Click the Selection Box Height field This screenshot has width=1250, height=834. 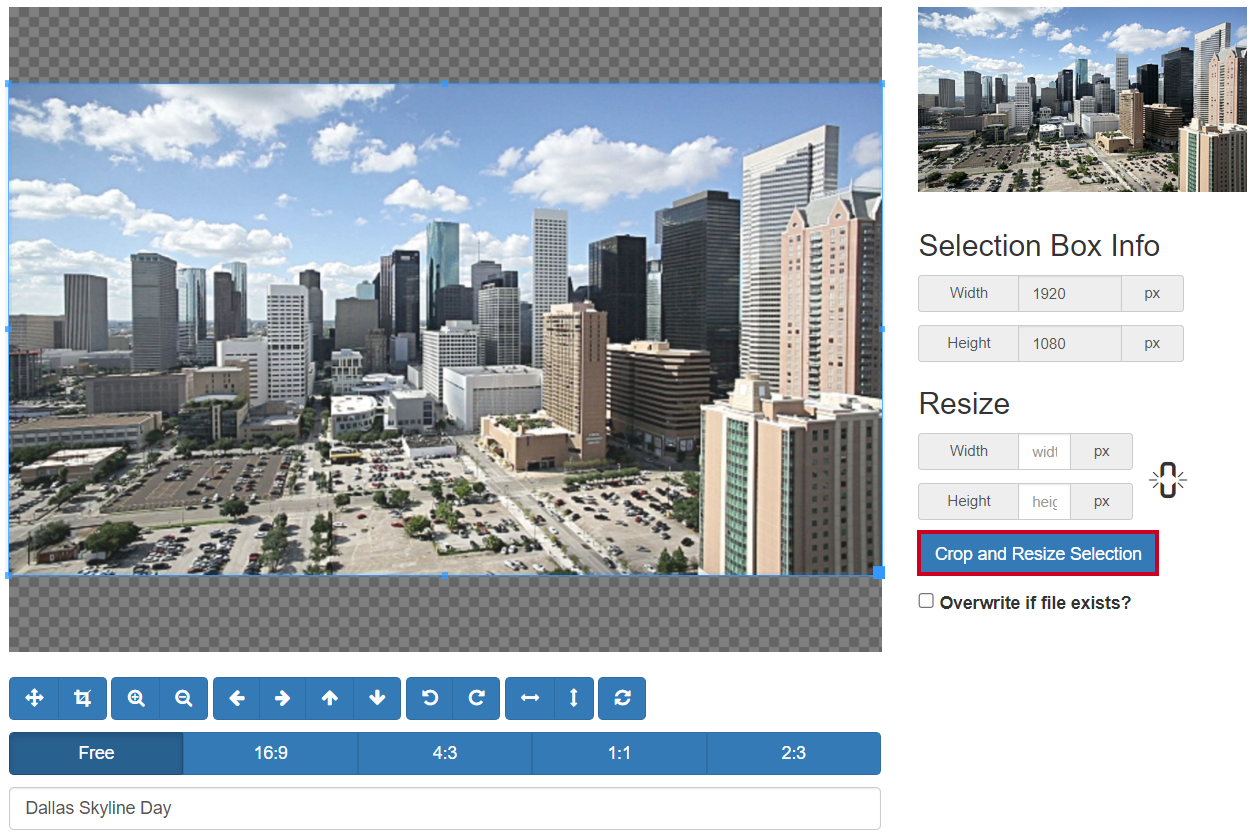click(1070, 343)
